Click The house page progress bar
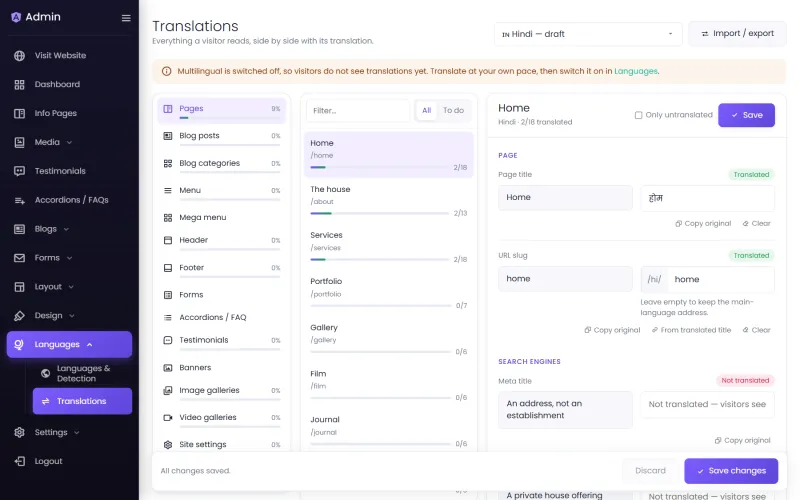The image size is (800, 500). click(380, 213)
